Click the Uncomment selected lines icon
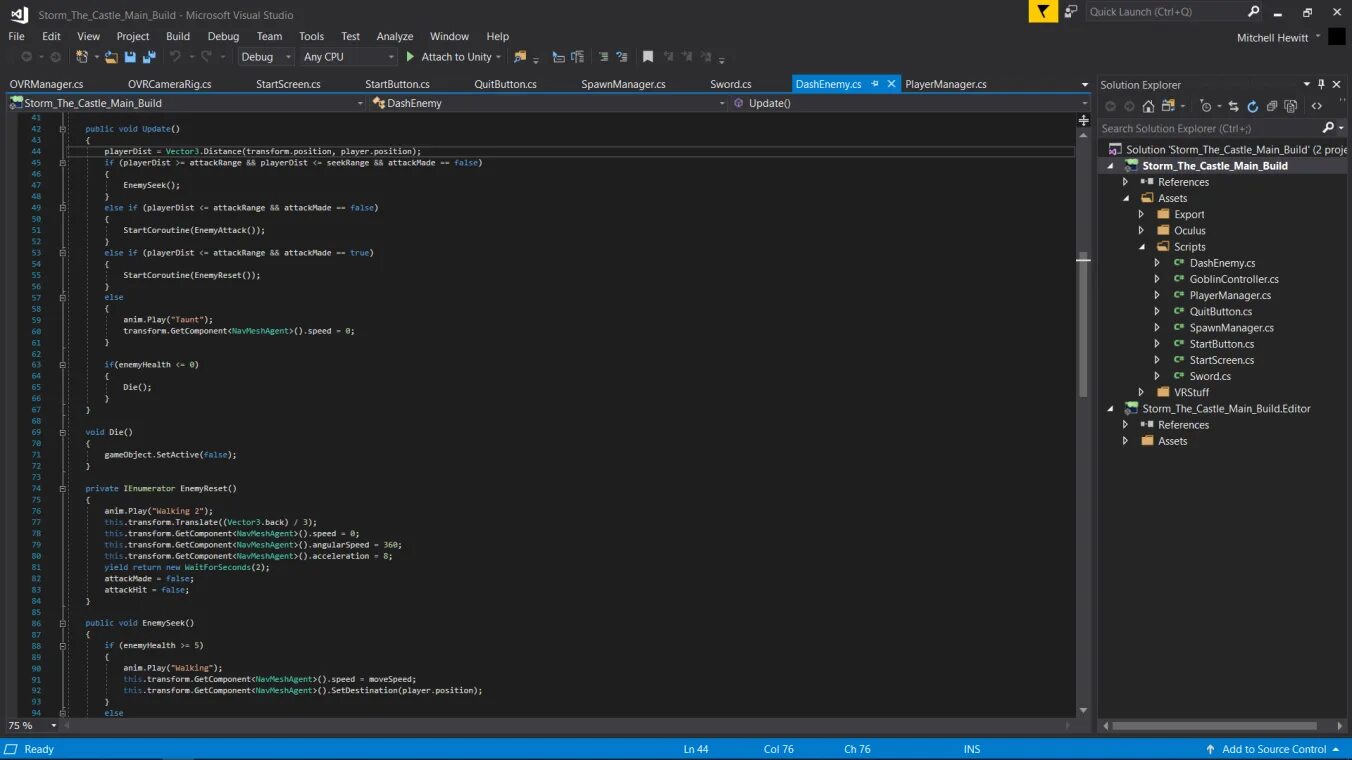This screenshot has height=760, width=1352. [x=621, y=57]
